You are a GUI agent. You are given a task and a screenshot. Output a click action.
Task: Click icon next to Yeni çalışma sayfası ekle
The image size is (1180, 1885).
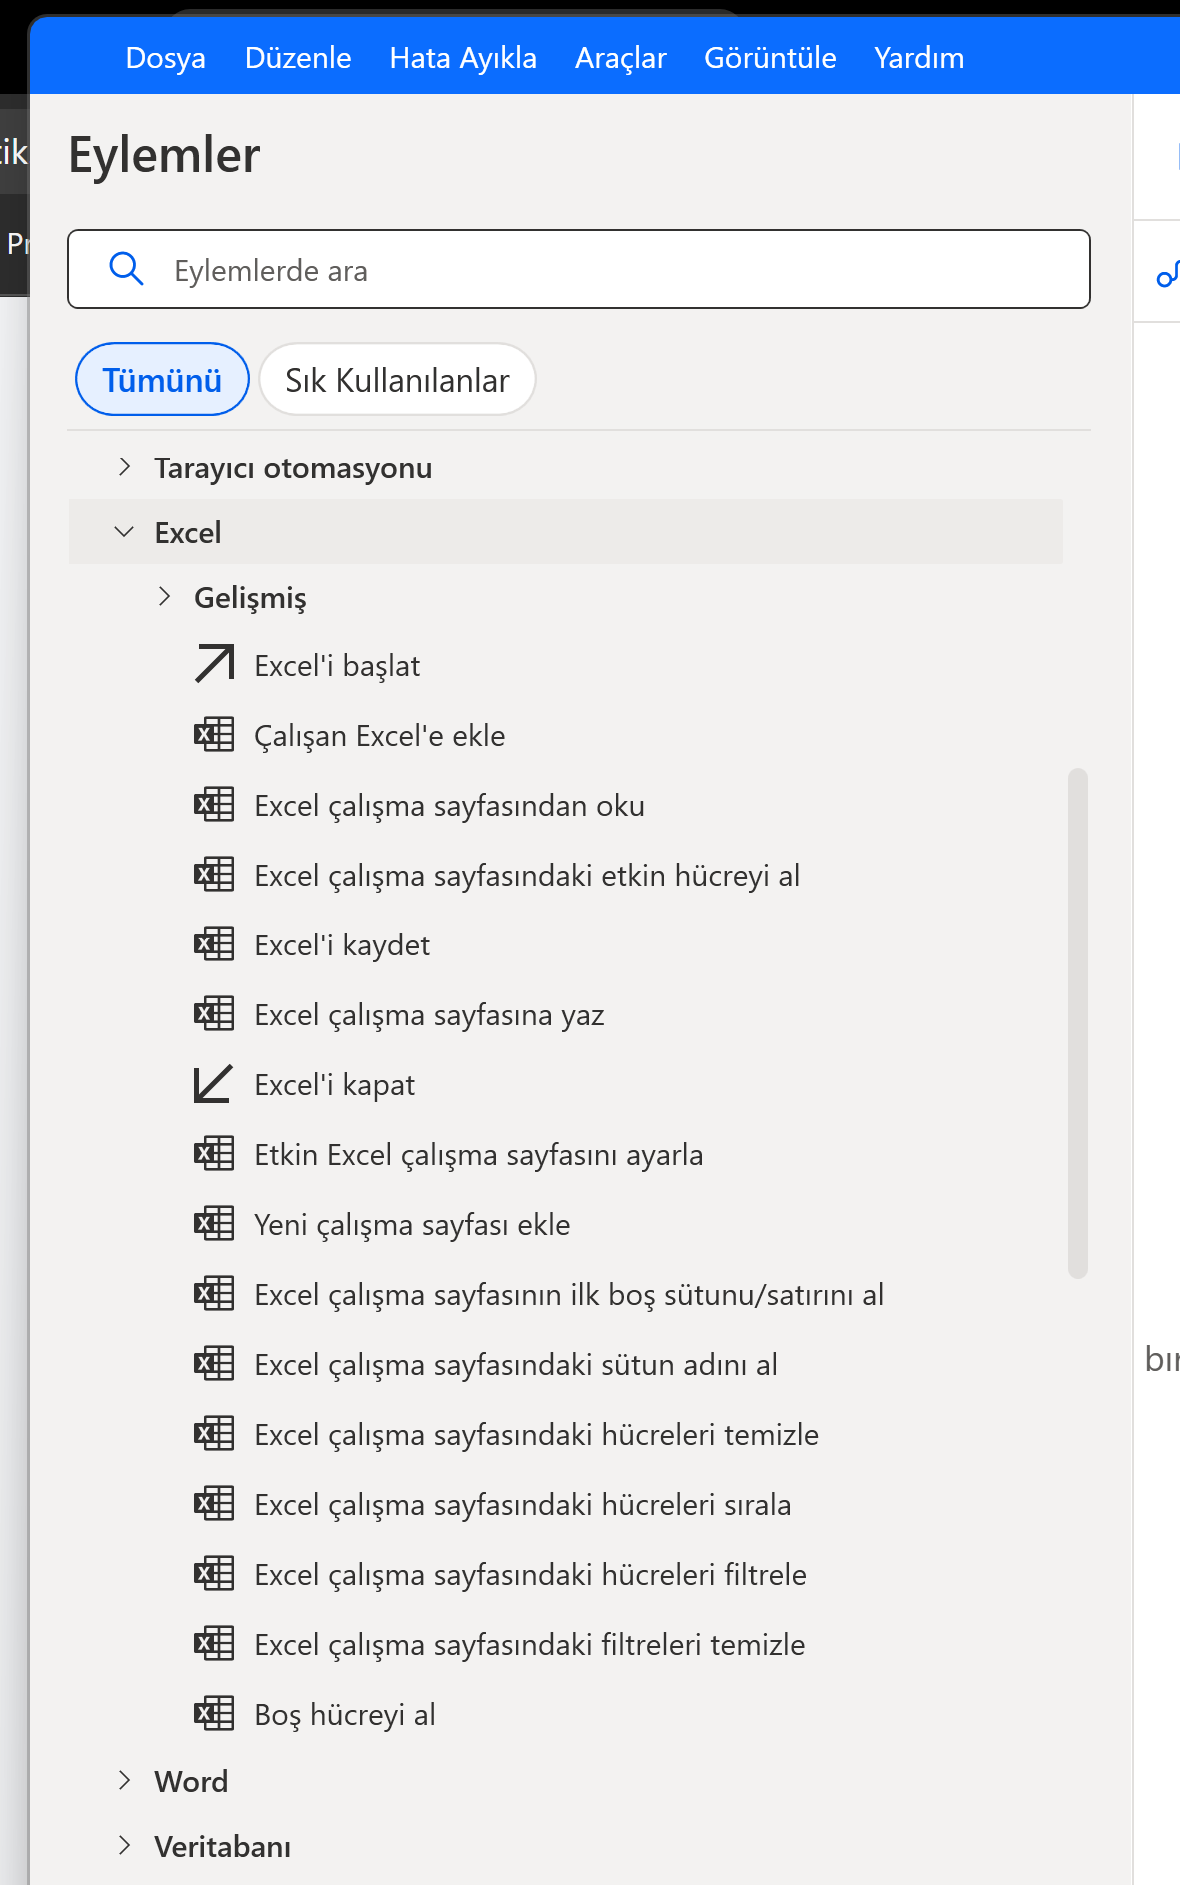tap(214, 1224)
